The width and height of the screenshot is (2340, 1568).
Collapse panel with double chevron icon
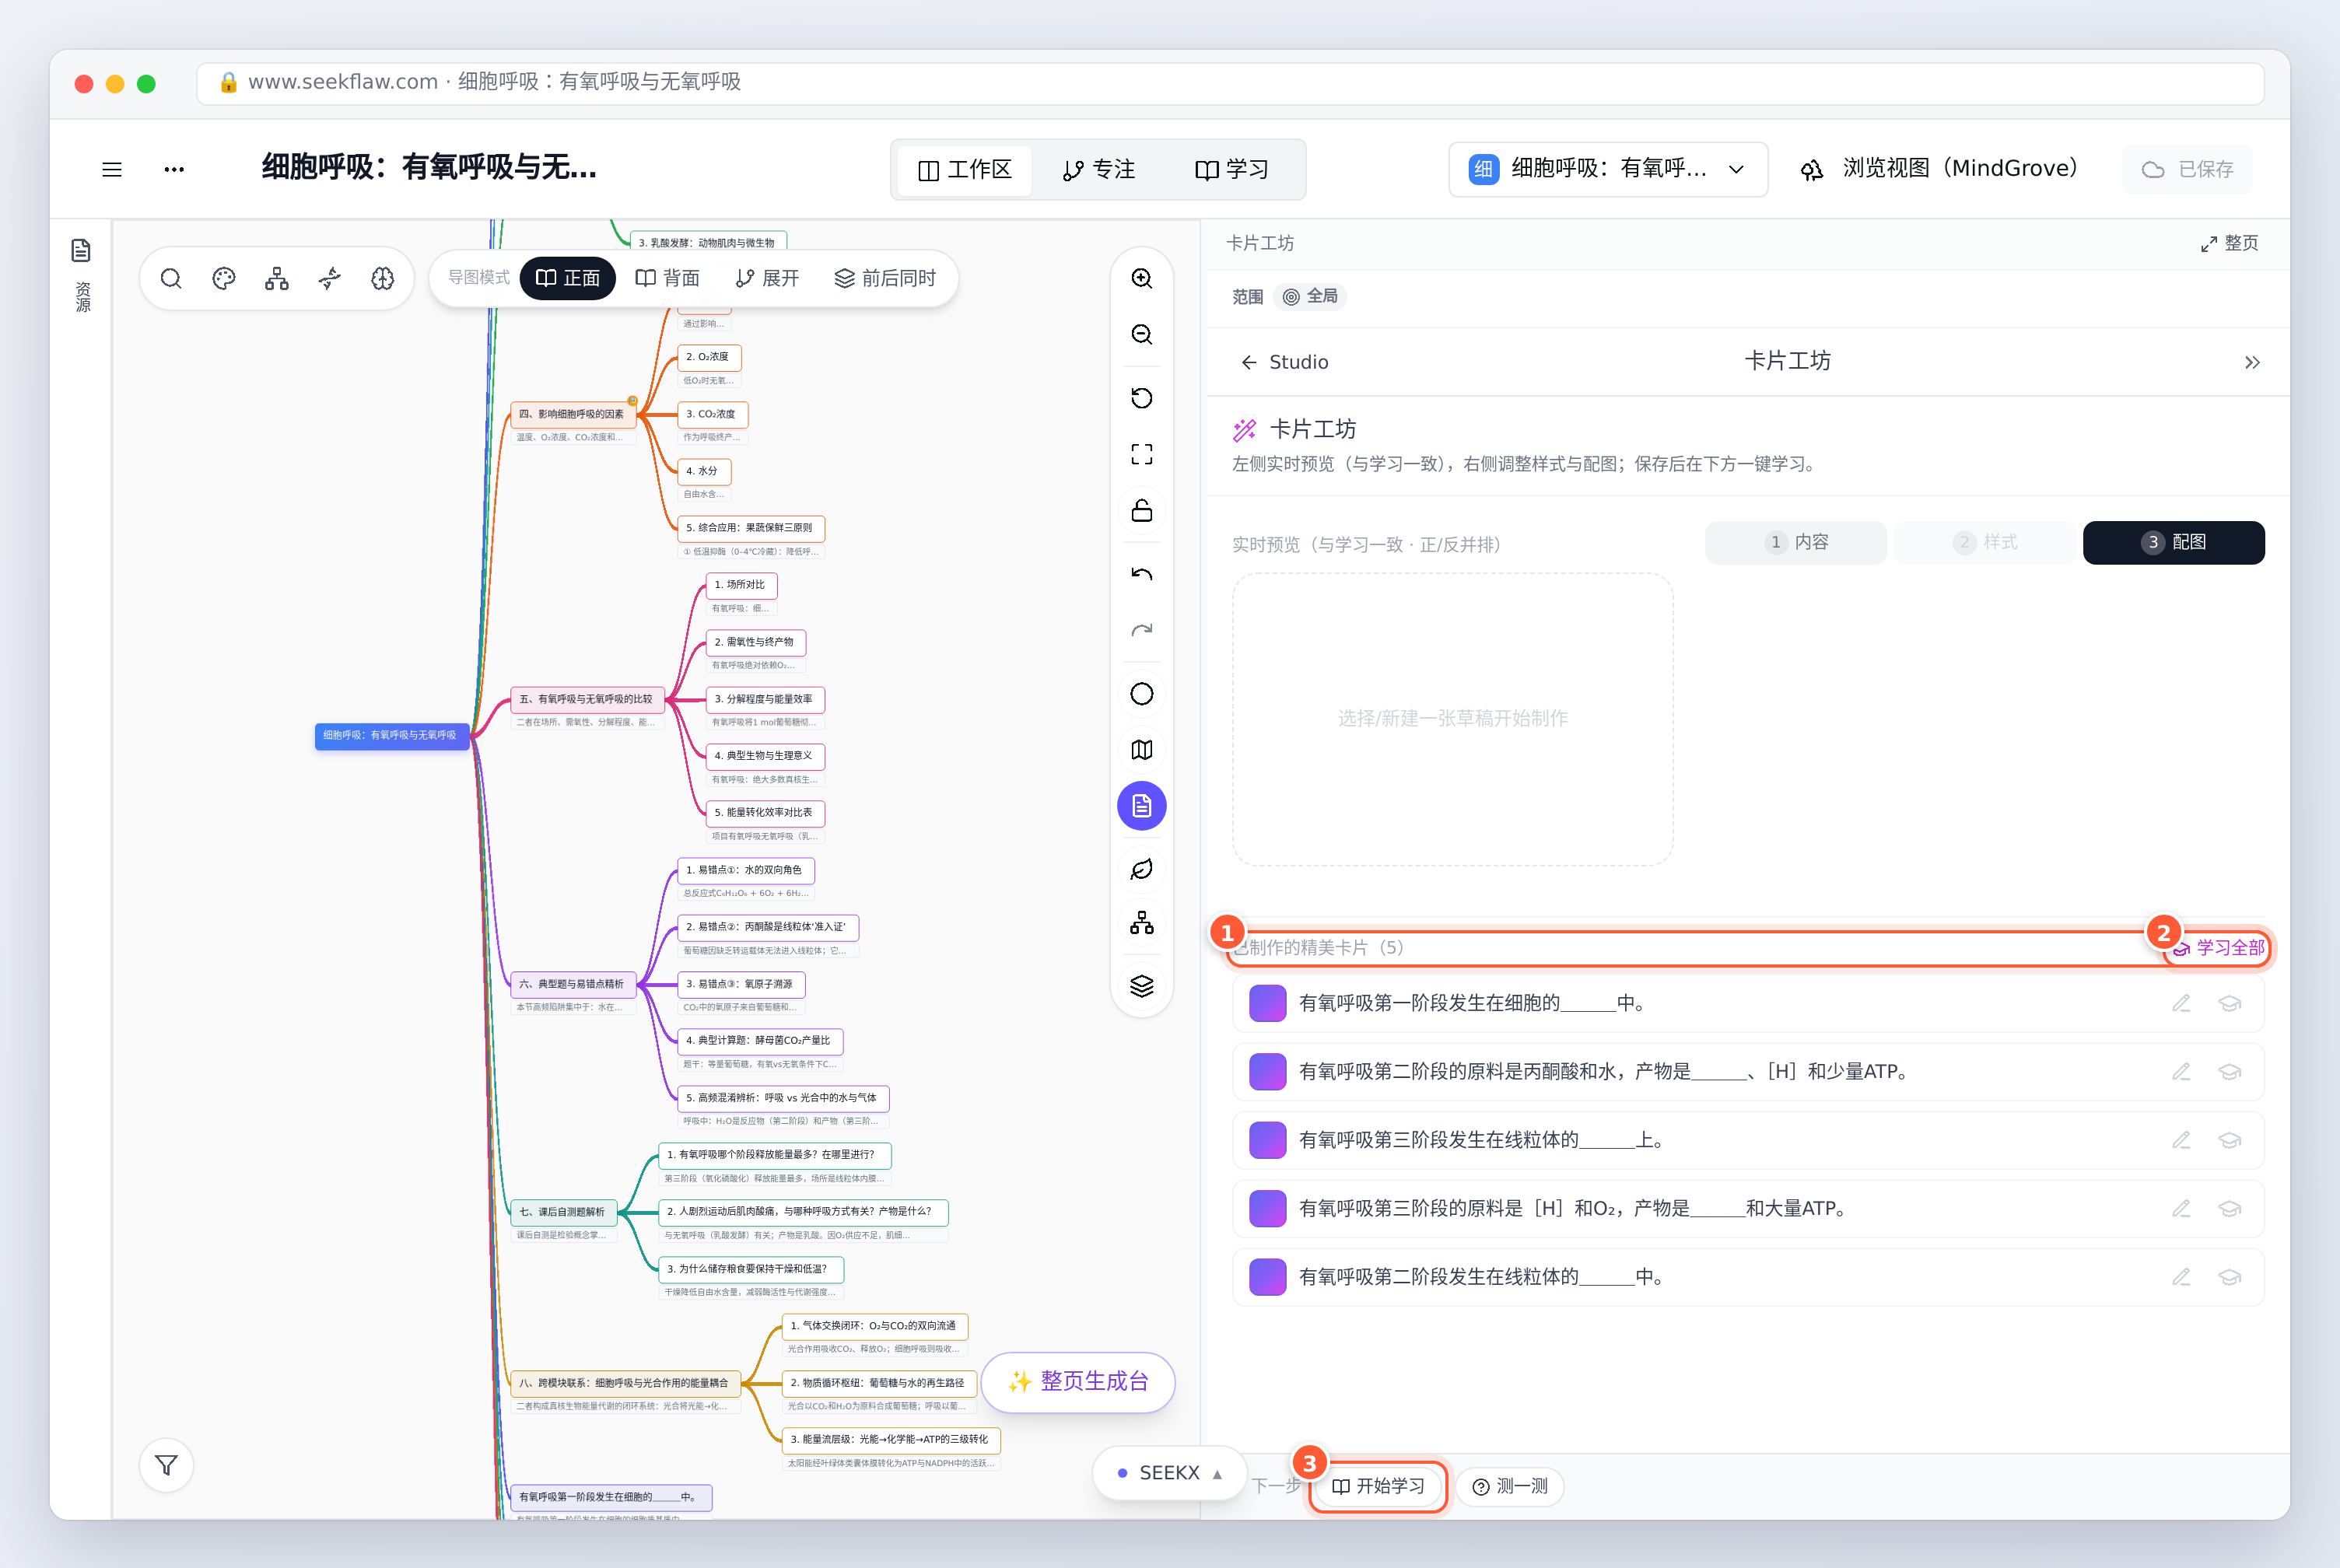(2252, 363)
